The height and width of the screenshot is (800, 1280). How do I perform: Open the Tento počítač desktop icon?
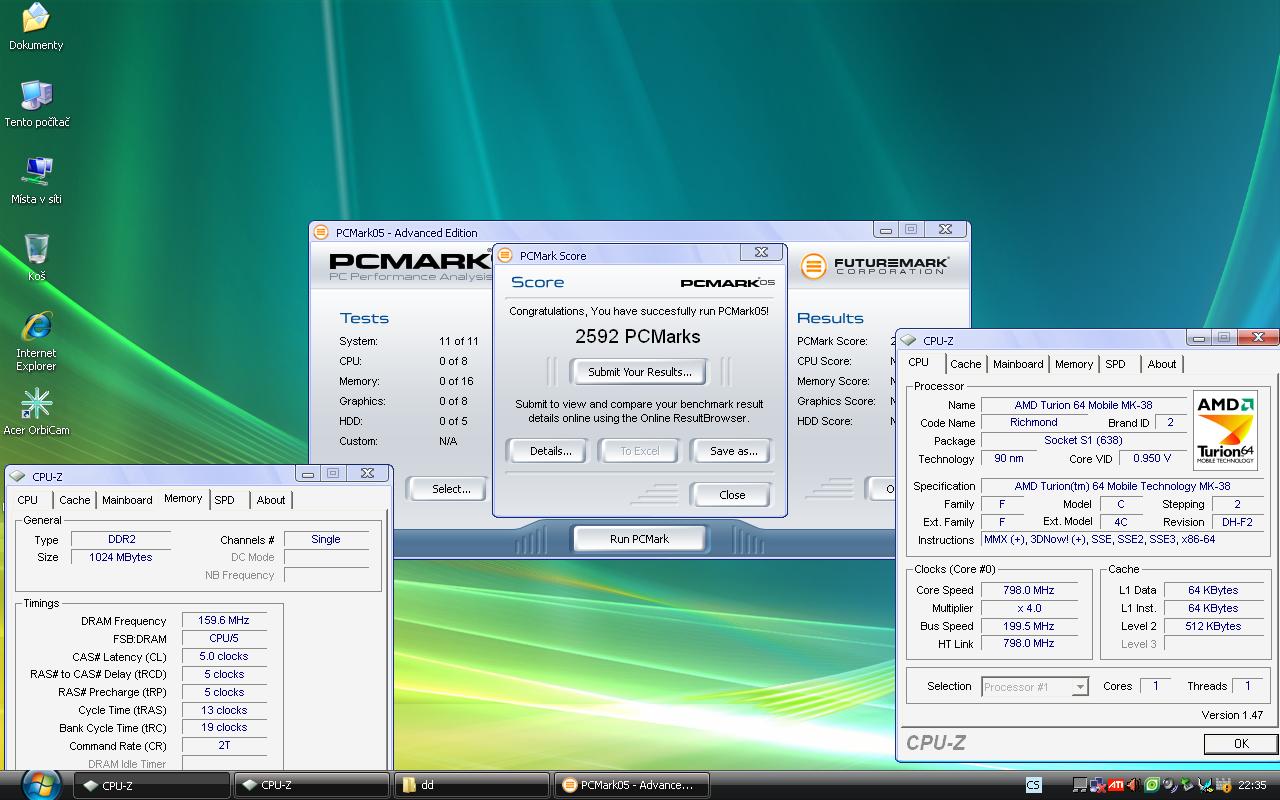tap(37, 105)
